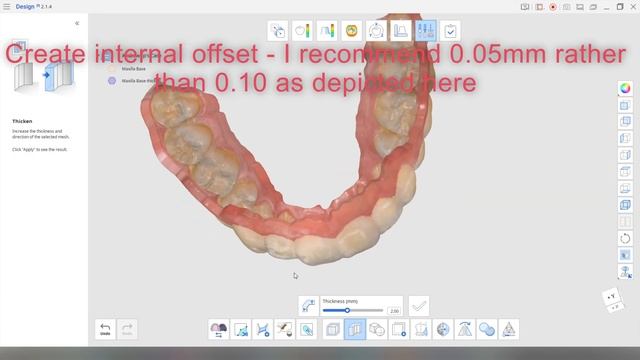Screen dimensions: 640x360
Task: Click the boolean shapes subtract icon
Action: [377, 329]
